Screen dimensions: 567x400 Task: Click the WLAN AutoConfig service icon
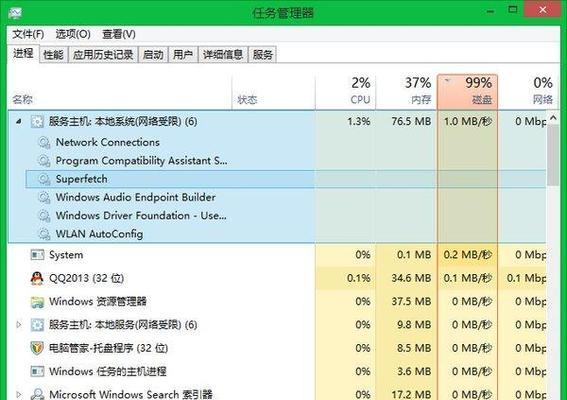coord(44,234)
